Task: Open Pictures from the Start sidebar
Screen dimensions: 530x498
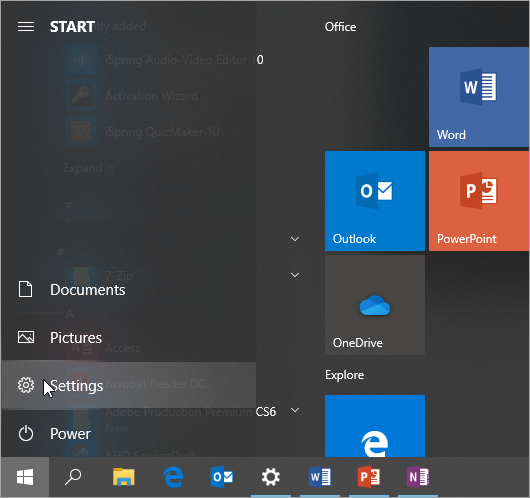Action: pyautogui.click(x=128, y=338)
